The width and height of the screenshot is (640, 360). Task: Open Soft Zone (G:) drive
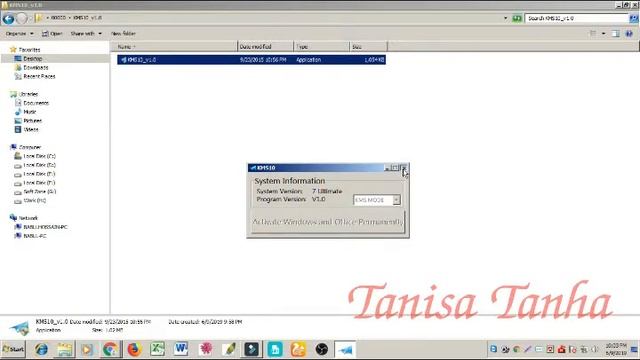pyautogui.click(x=35, y=191)
